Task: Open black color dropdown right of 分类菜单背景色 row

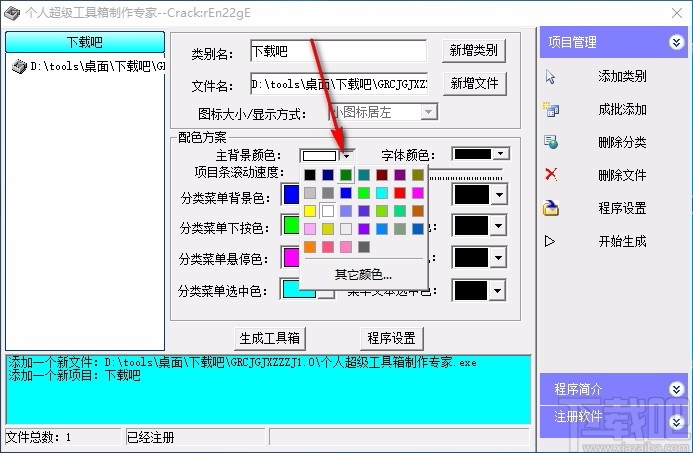Action: [x=499, y=194]
